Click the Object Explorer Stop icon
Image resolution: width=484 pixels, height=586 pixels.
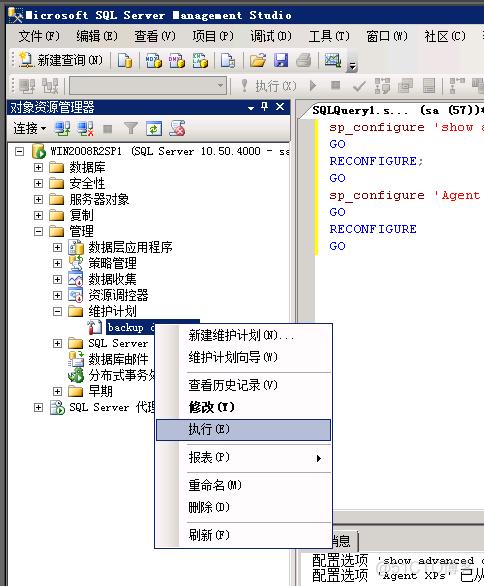[x=108, y=129]
